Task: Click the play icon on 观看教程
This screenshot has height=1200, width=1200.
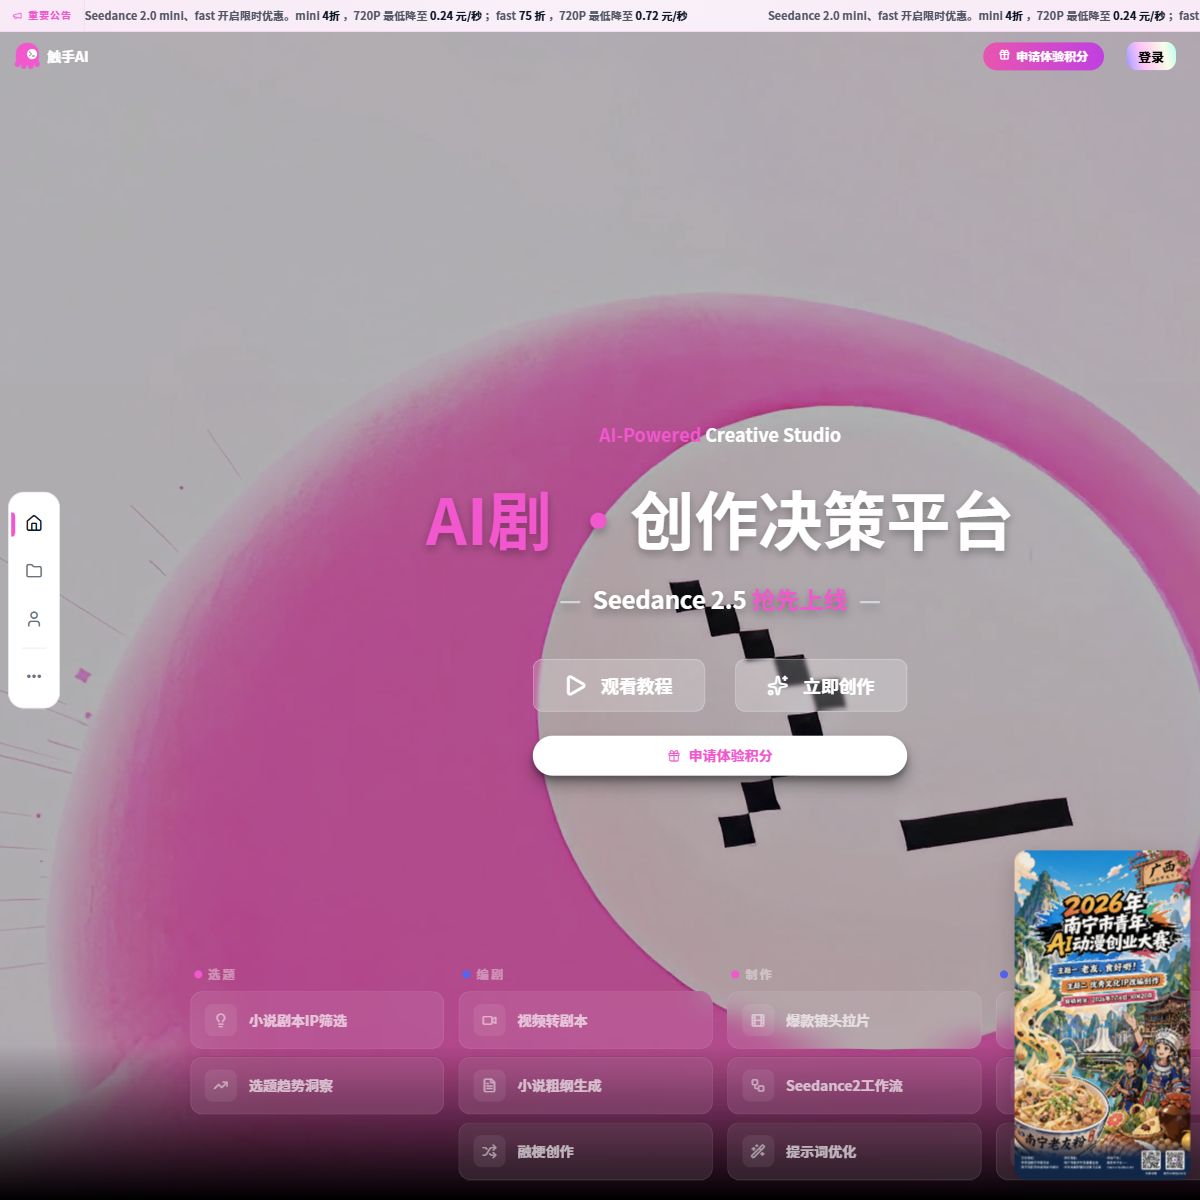Action: coord(576,686)
